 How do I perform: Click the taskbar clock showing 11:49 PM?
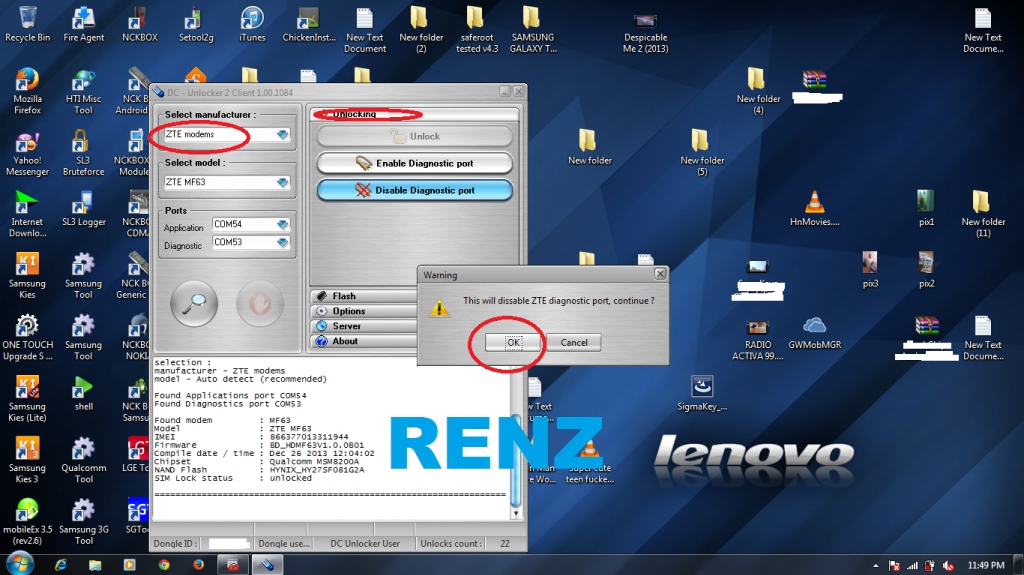click(985, 565)
